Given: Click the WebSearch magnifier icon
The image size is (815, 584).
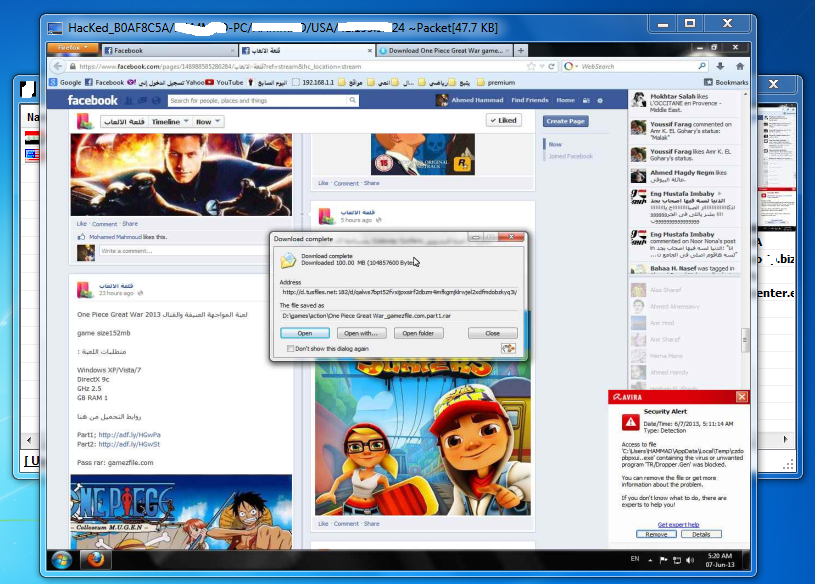Looking at the screenshot, I should pyautogui.click(x=702, y=66).
